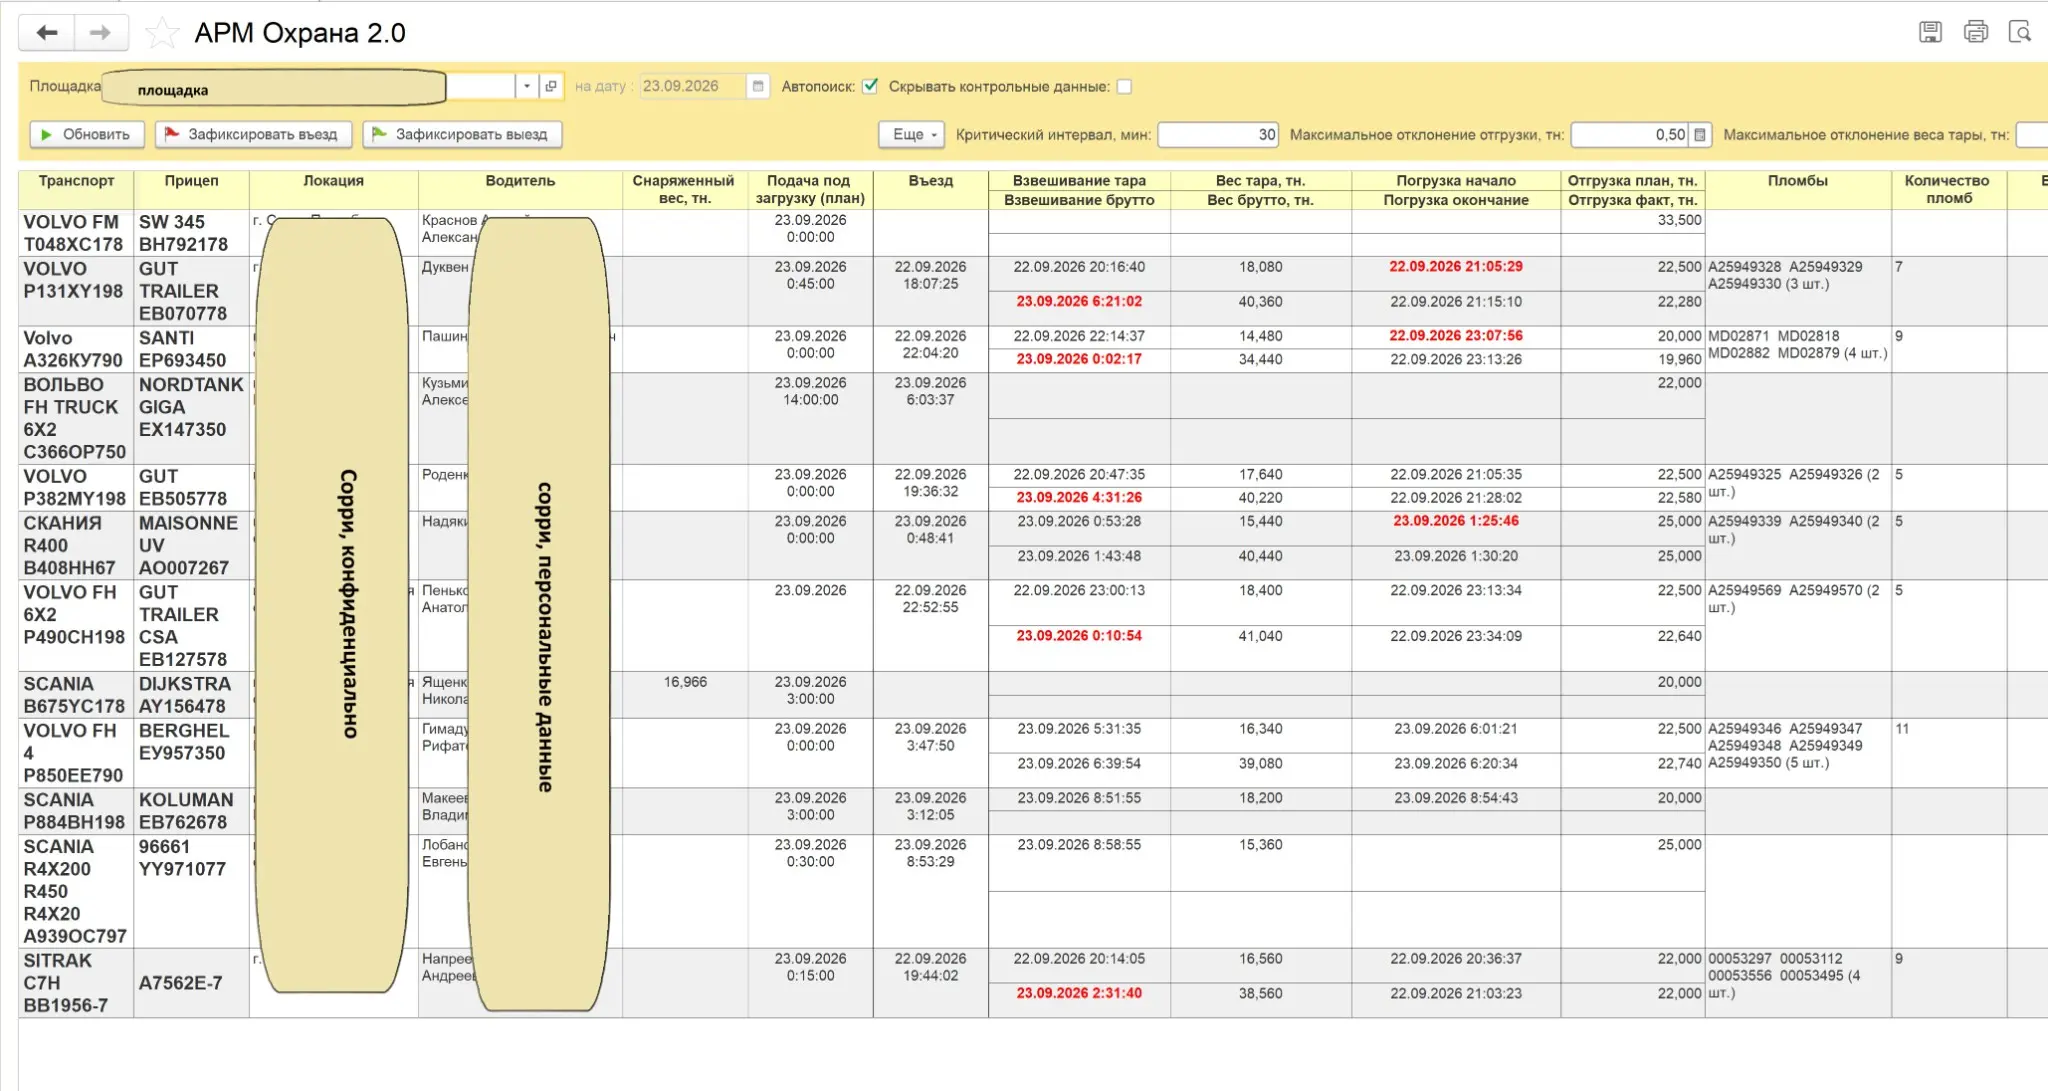Click Зафиксировать выезд button

point(462,134)
